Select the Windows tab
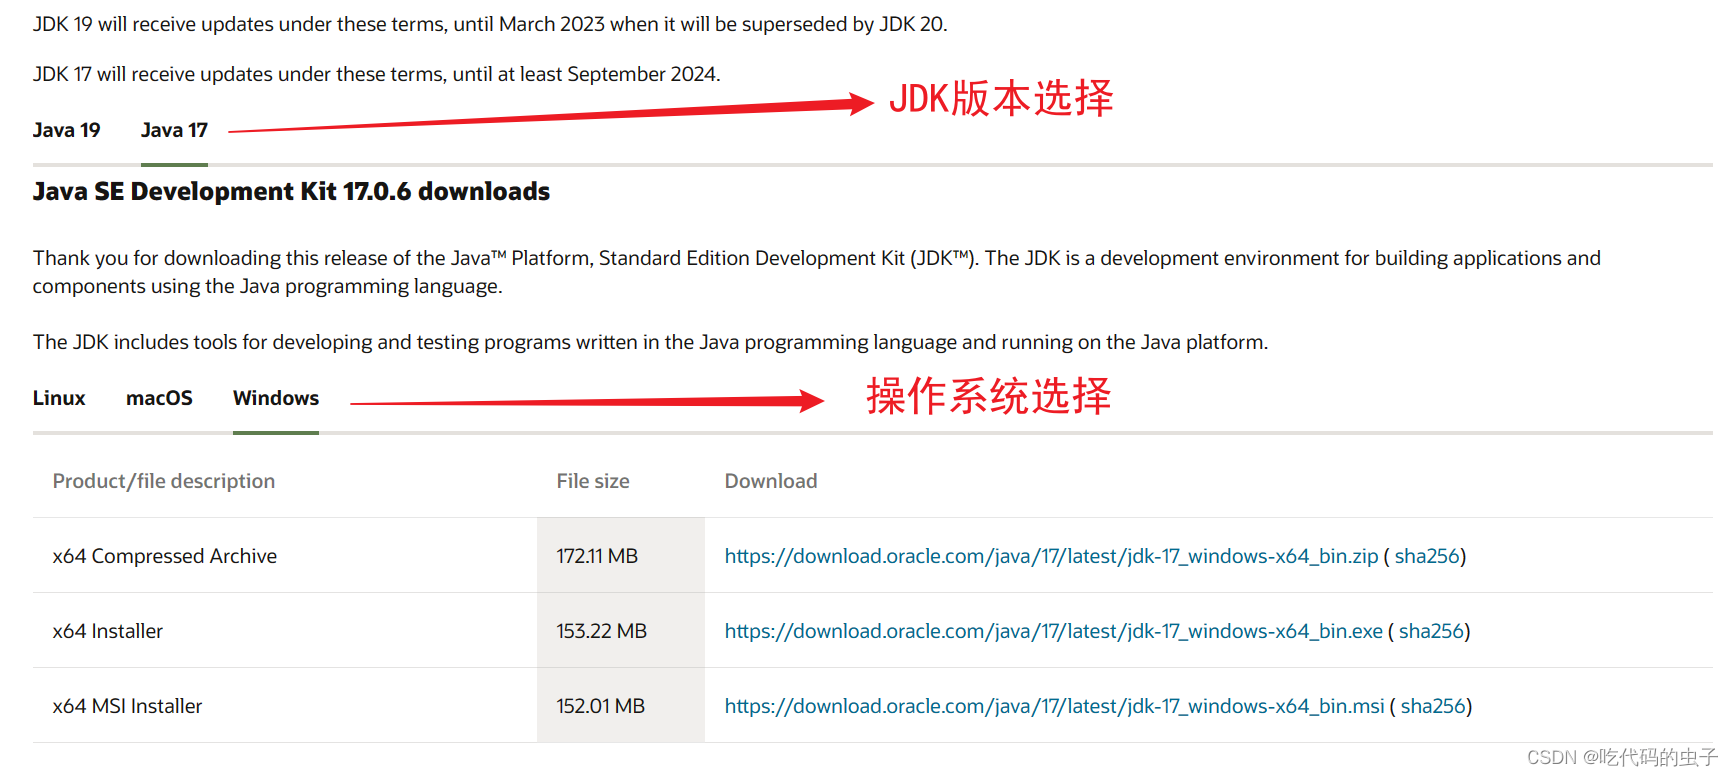1733x776 pixels. tap(276, 398)
